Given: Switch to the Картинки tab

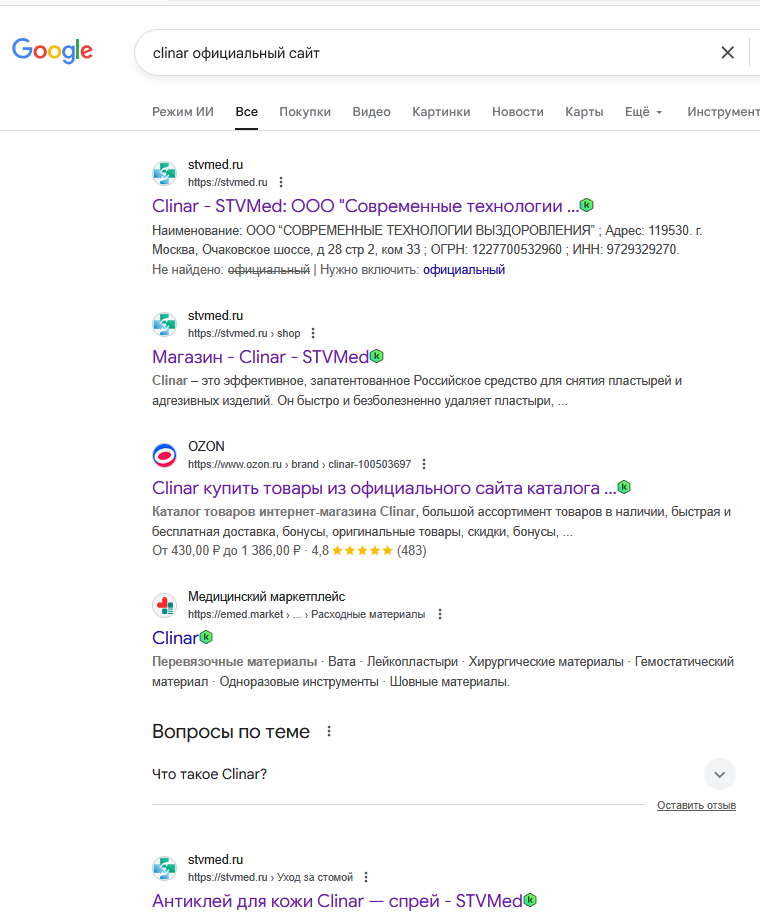Looking at the screenshot, I should coord(441,112).
